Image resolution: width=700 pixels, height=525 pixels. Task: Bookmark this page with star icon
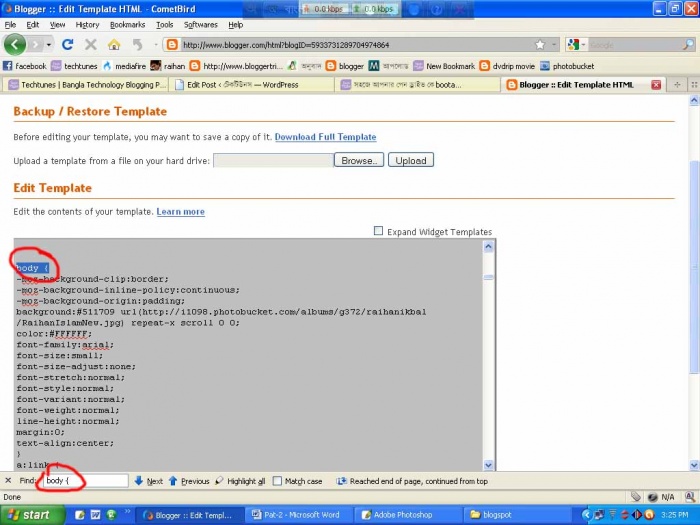pos(540,45)
